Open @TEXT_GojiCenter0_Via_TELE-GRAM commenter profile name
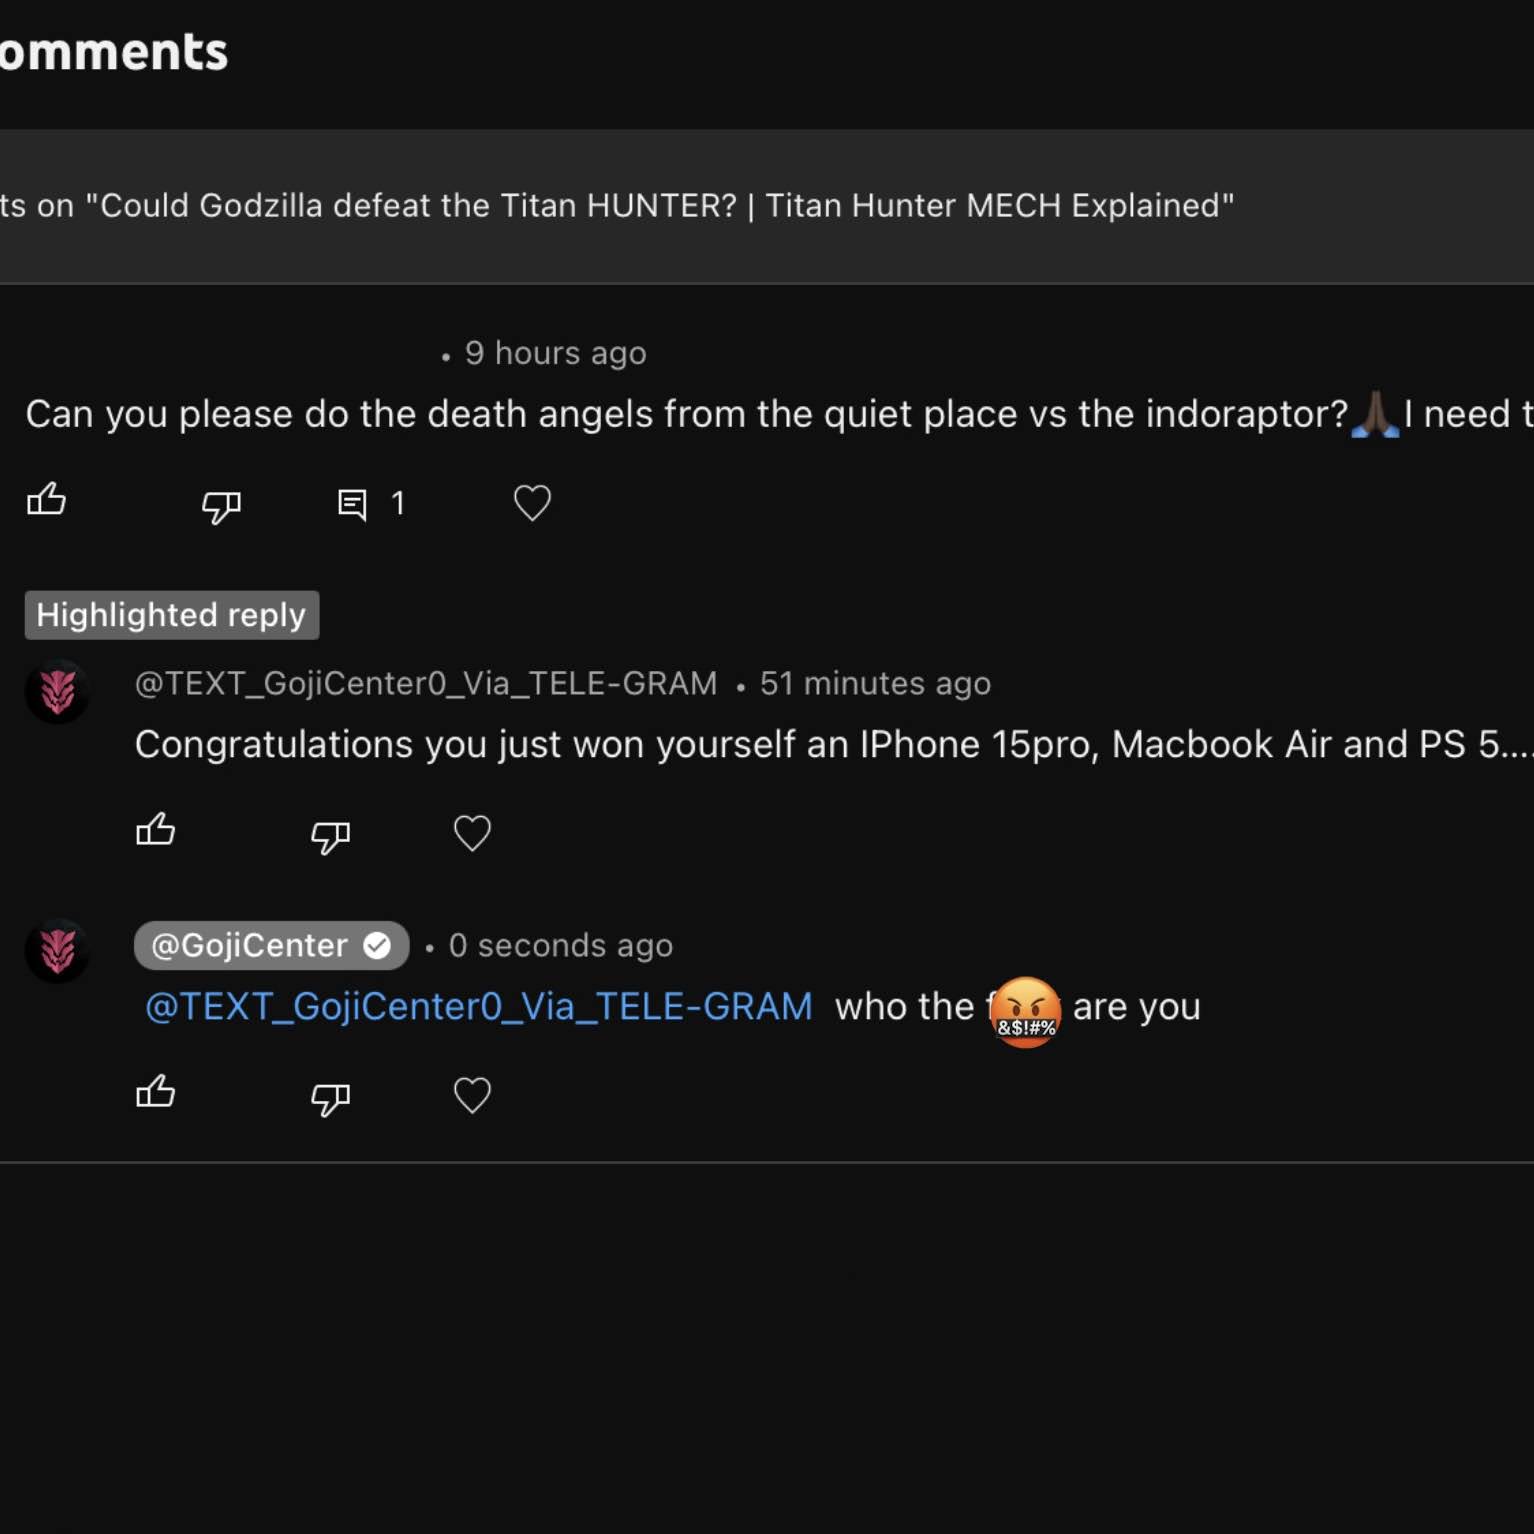Screen dimensions: 1534x1534 (426, 683)
